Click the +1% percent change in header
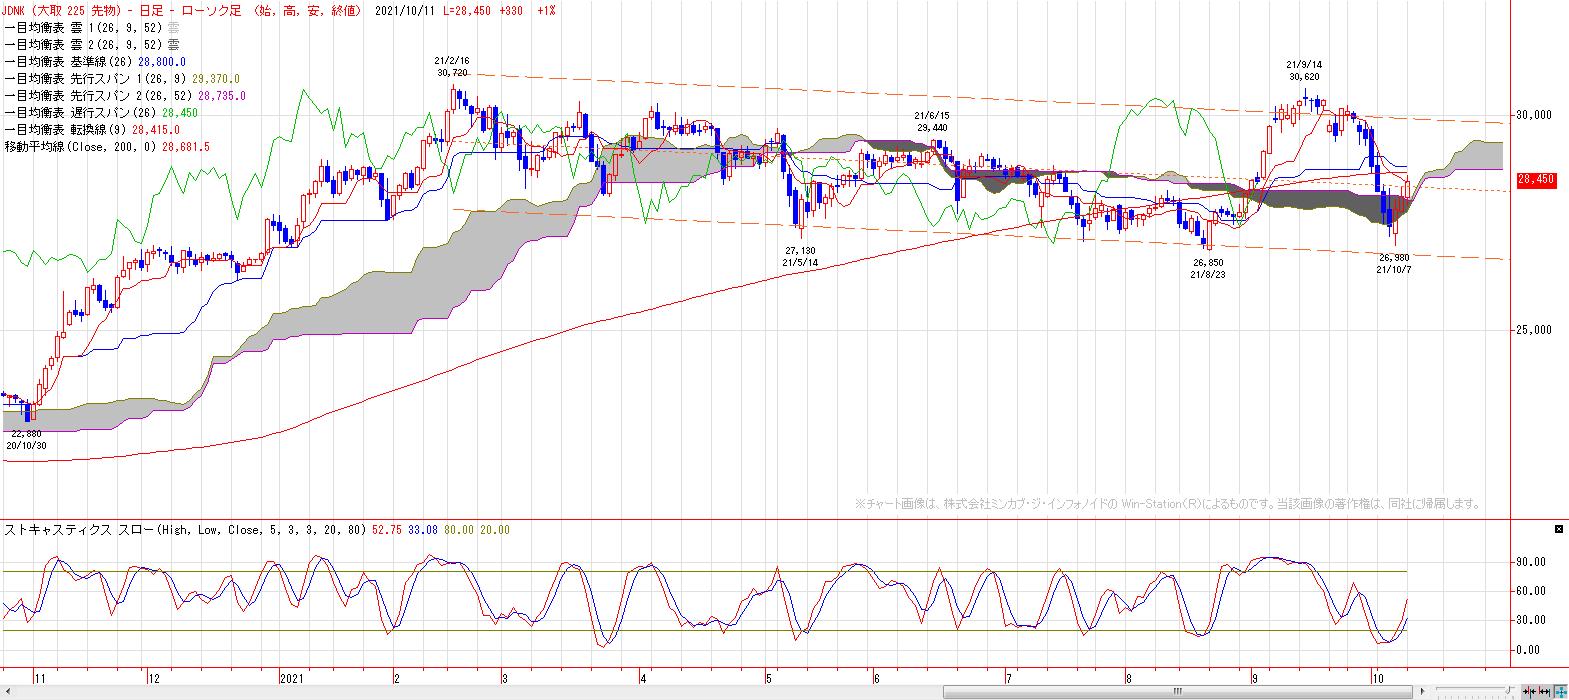 pyautogui.click(x=548, y=10)
